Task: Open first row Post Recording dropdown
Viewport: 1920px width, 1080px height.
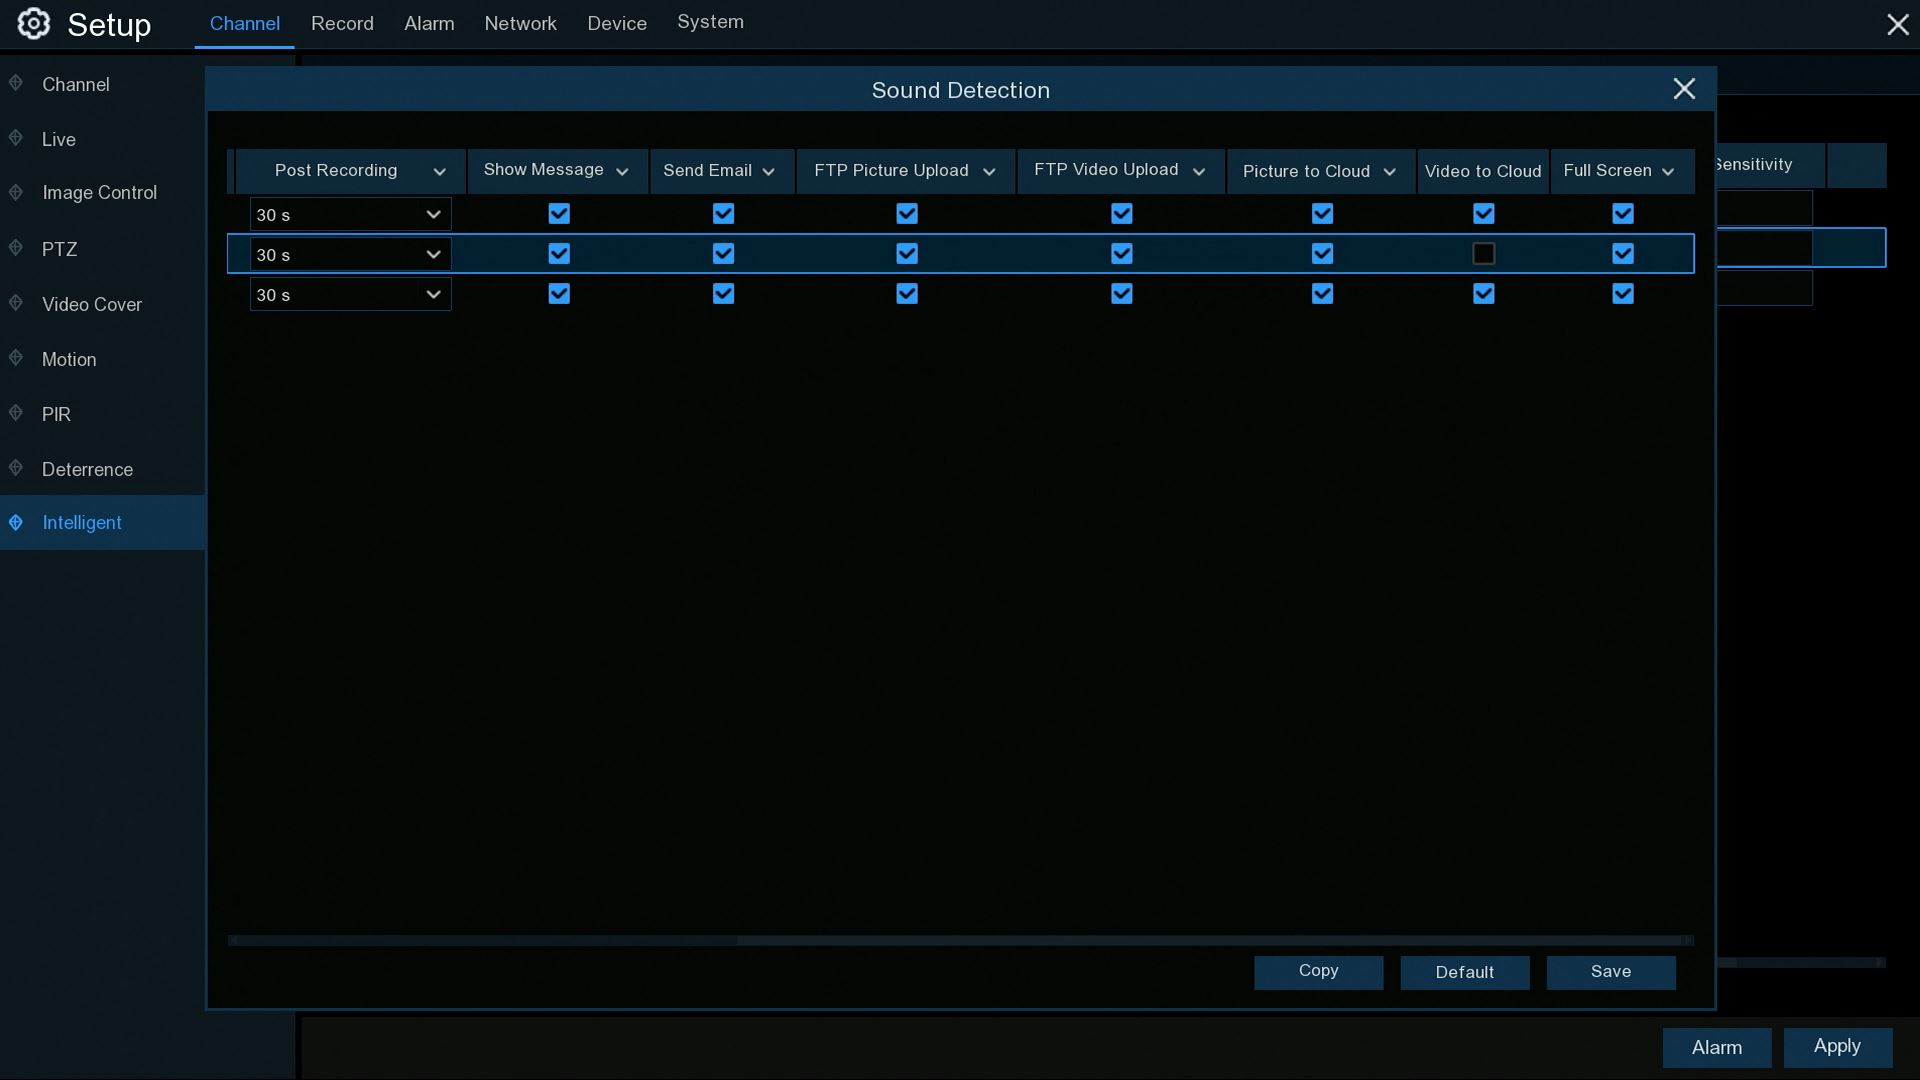Action: tap(350, 214)
